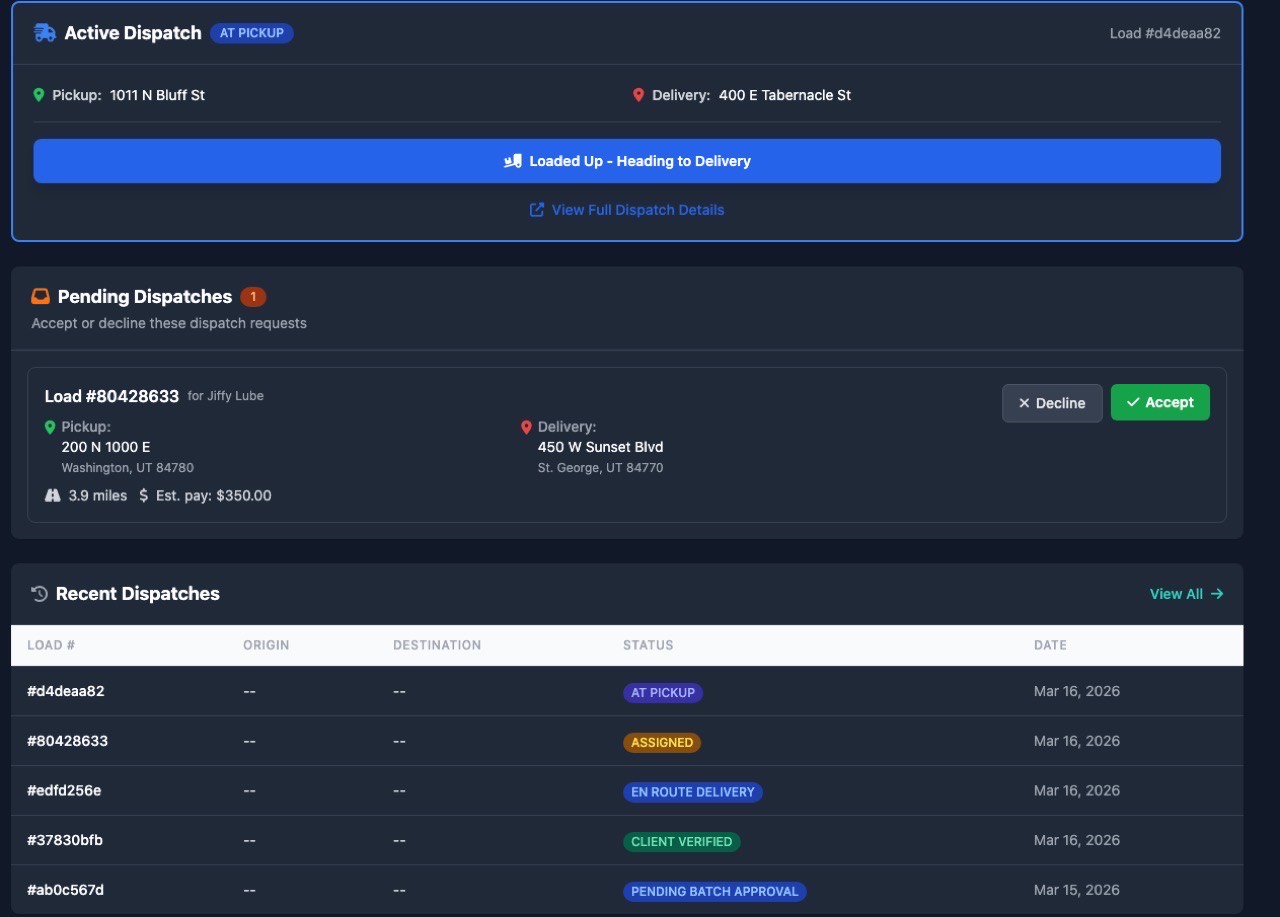
Task: Click the Pending Dispatches inbox icon
Action: [x=41, y=297]
